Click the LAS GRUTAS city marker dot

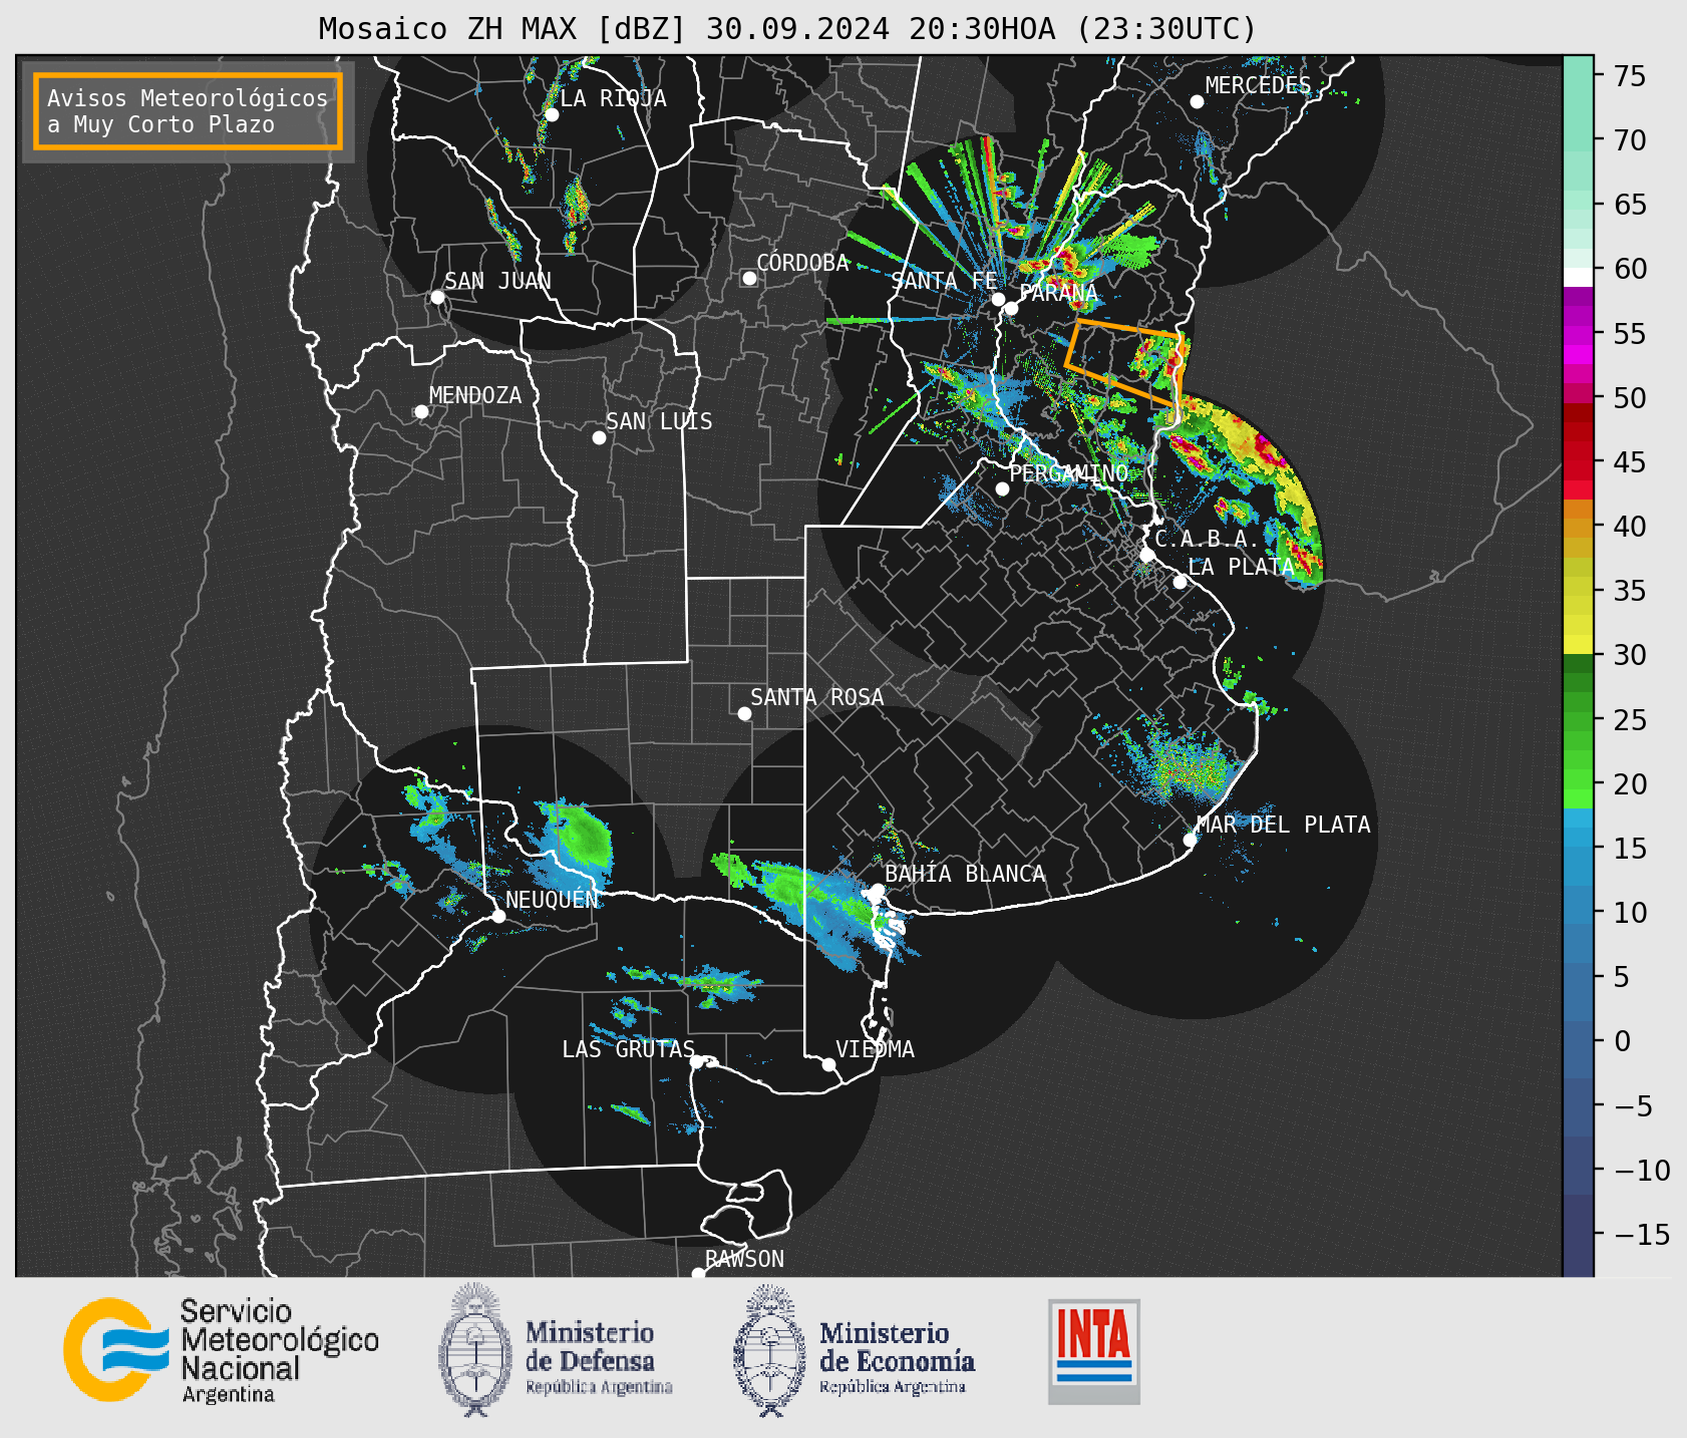click(x=697, y=1062)
